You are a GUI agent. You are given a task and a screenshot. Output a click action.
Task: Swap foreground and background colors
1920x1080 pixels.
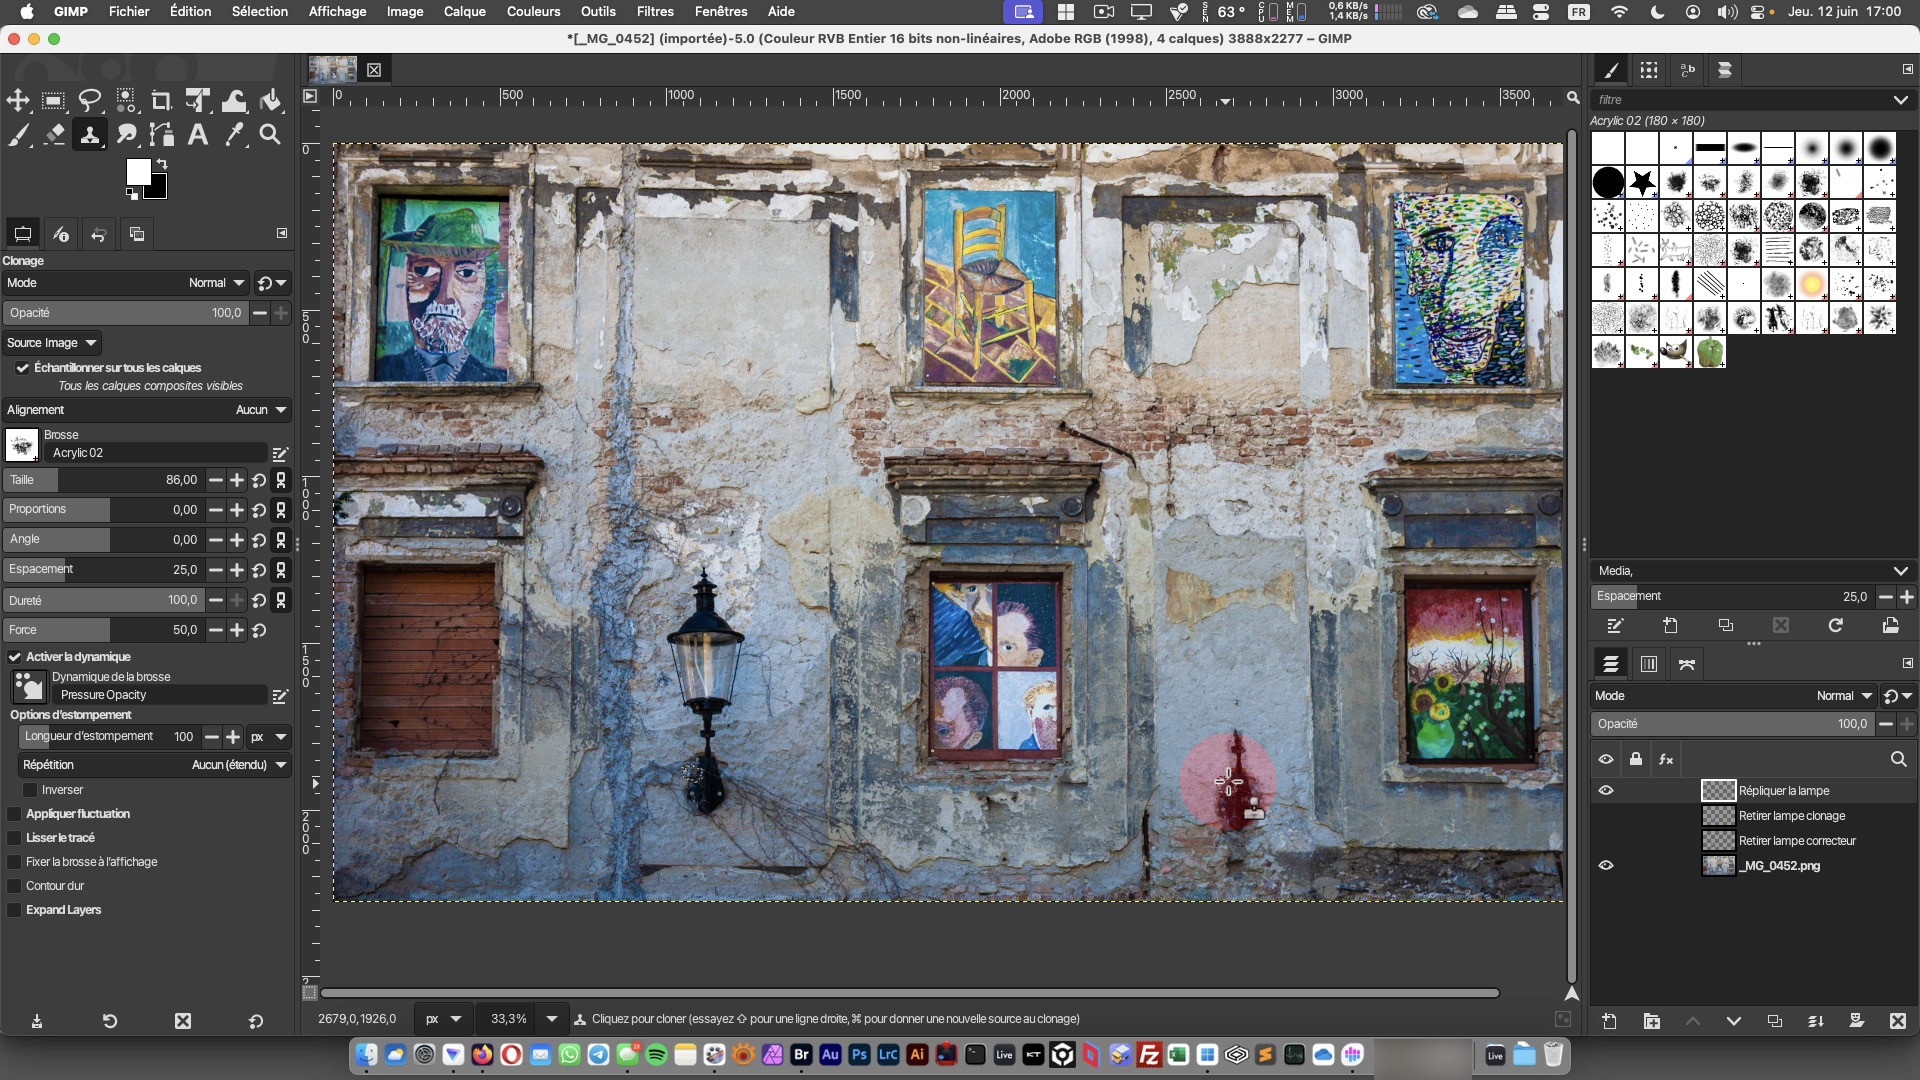(162, 163)
